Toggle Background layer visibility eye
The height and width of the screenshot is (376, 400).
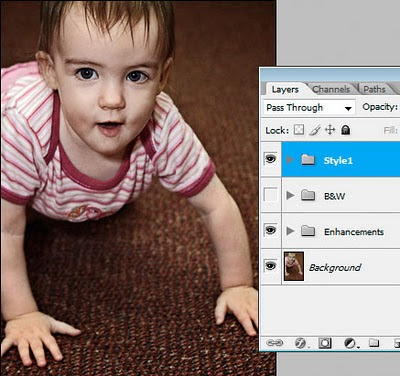pyautogui.click(x=270, y=266)
